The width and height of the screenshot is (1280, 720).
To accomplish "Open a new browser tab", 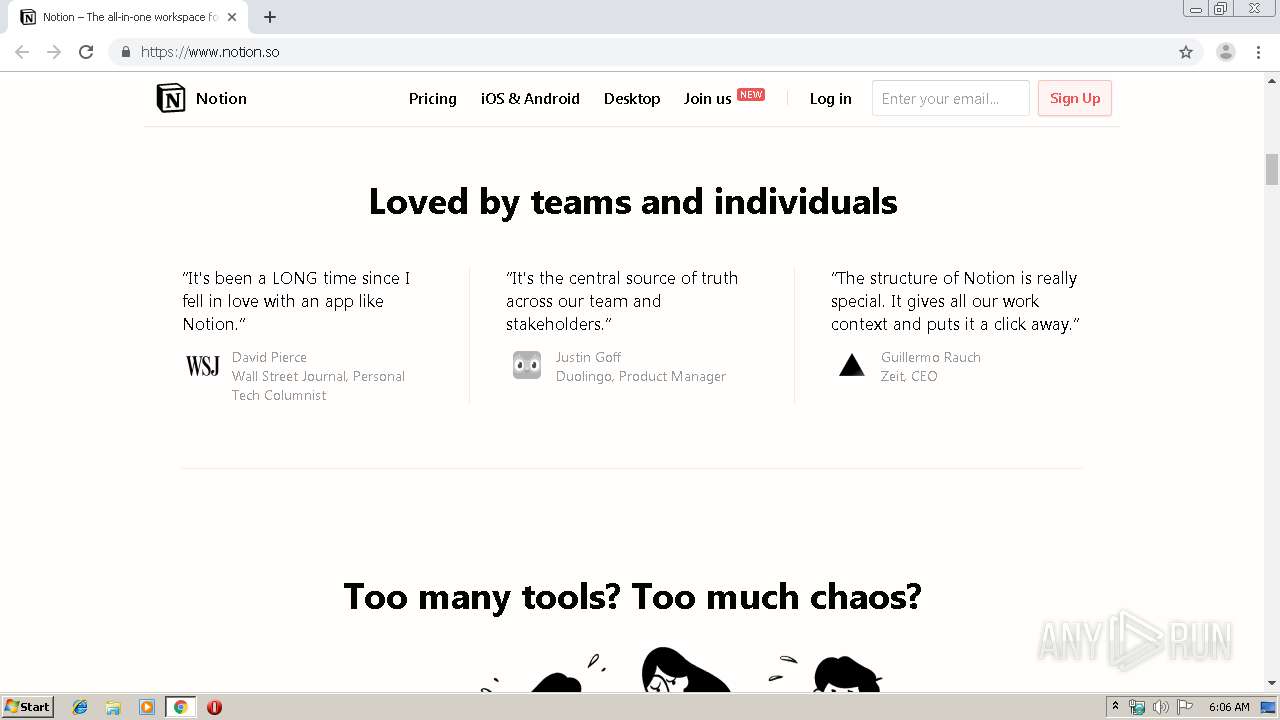I will click(270, 17).
